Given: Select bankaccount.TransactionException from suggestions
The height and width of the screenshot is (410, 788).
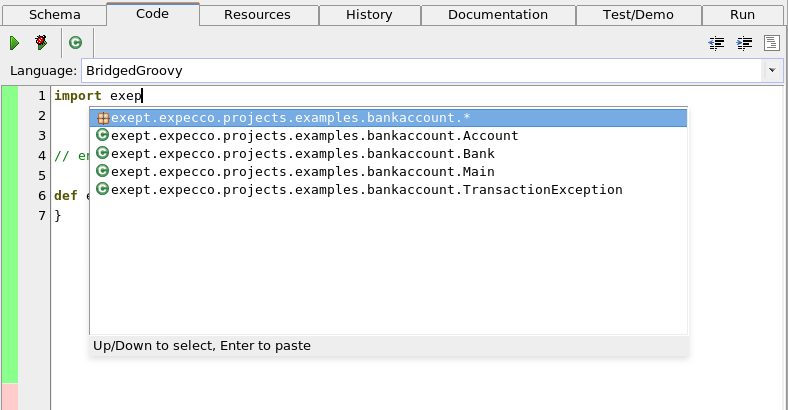Looking at the screenshot, I should pyautogui.click(x=366, y=190).
